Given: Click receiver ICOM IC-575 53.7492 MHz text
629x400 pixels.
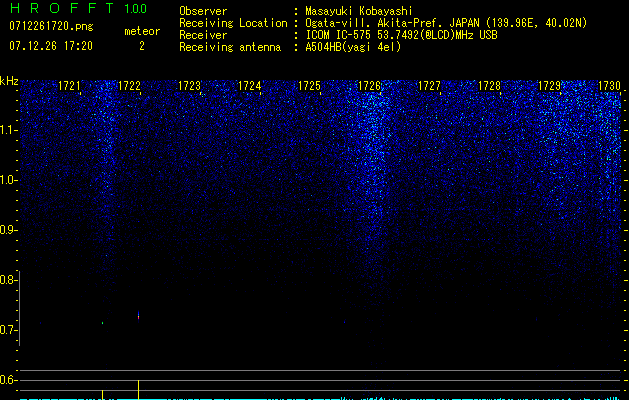Looking at the screenshot, I should [401, 35].
